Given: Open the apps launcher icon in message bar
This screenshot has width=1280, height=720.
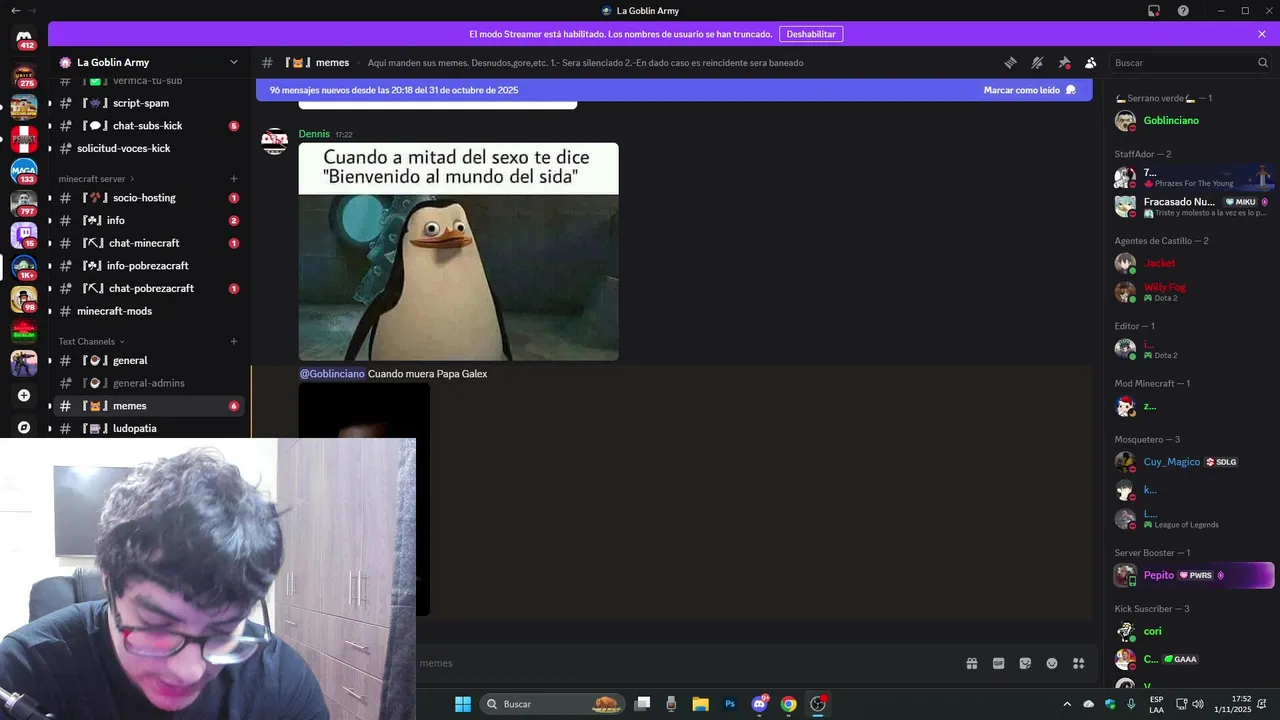Looking at the screenshot, I should [1079, 663].
